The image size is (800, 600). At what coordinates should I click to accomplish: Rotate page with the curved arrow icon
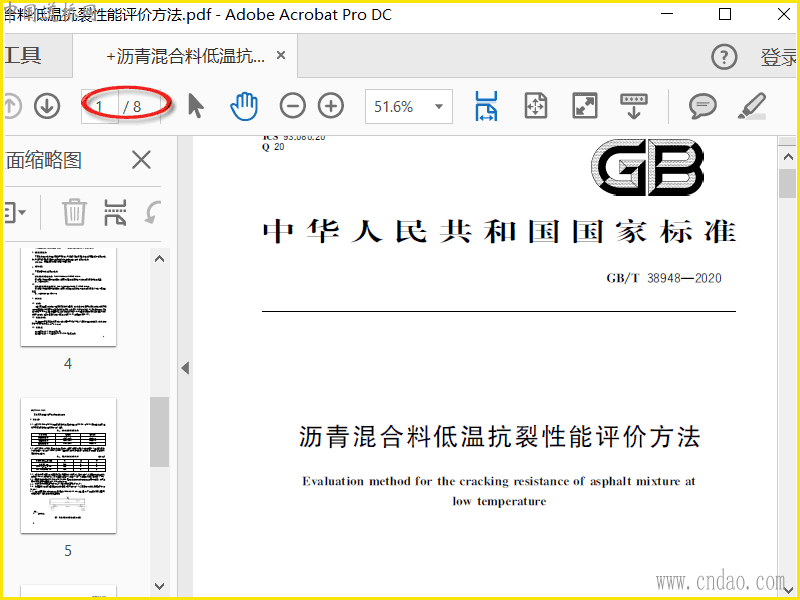(152, 212)
